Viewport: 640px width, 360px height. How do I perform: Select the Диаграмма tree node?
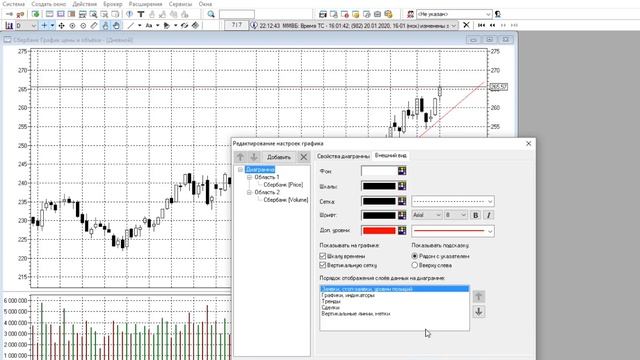pos(260,169)
